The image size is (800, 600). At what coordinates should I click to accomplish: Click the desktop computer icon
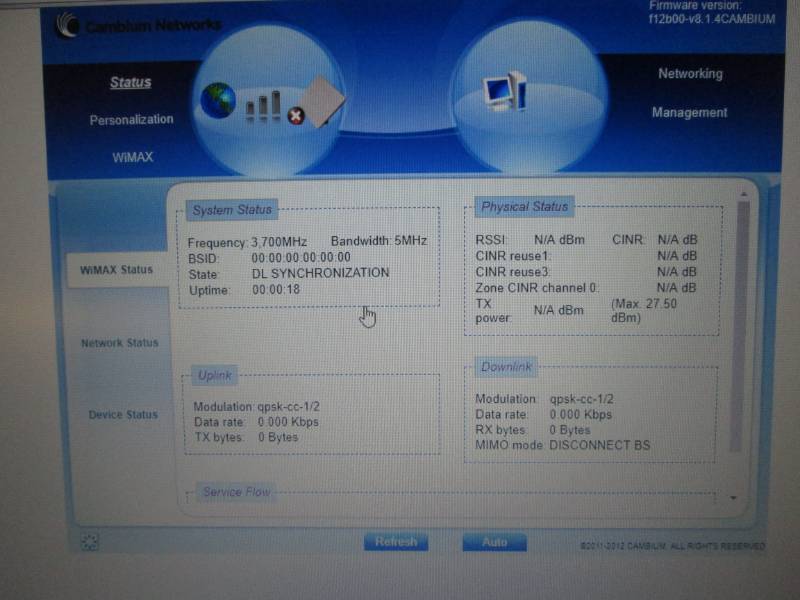click(505, 91)
